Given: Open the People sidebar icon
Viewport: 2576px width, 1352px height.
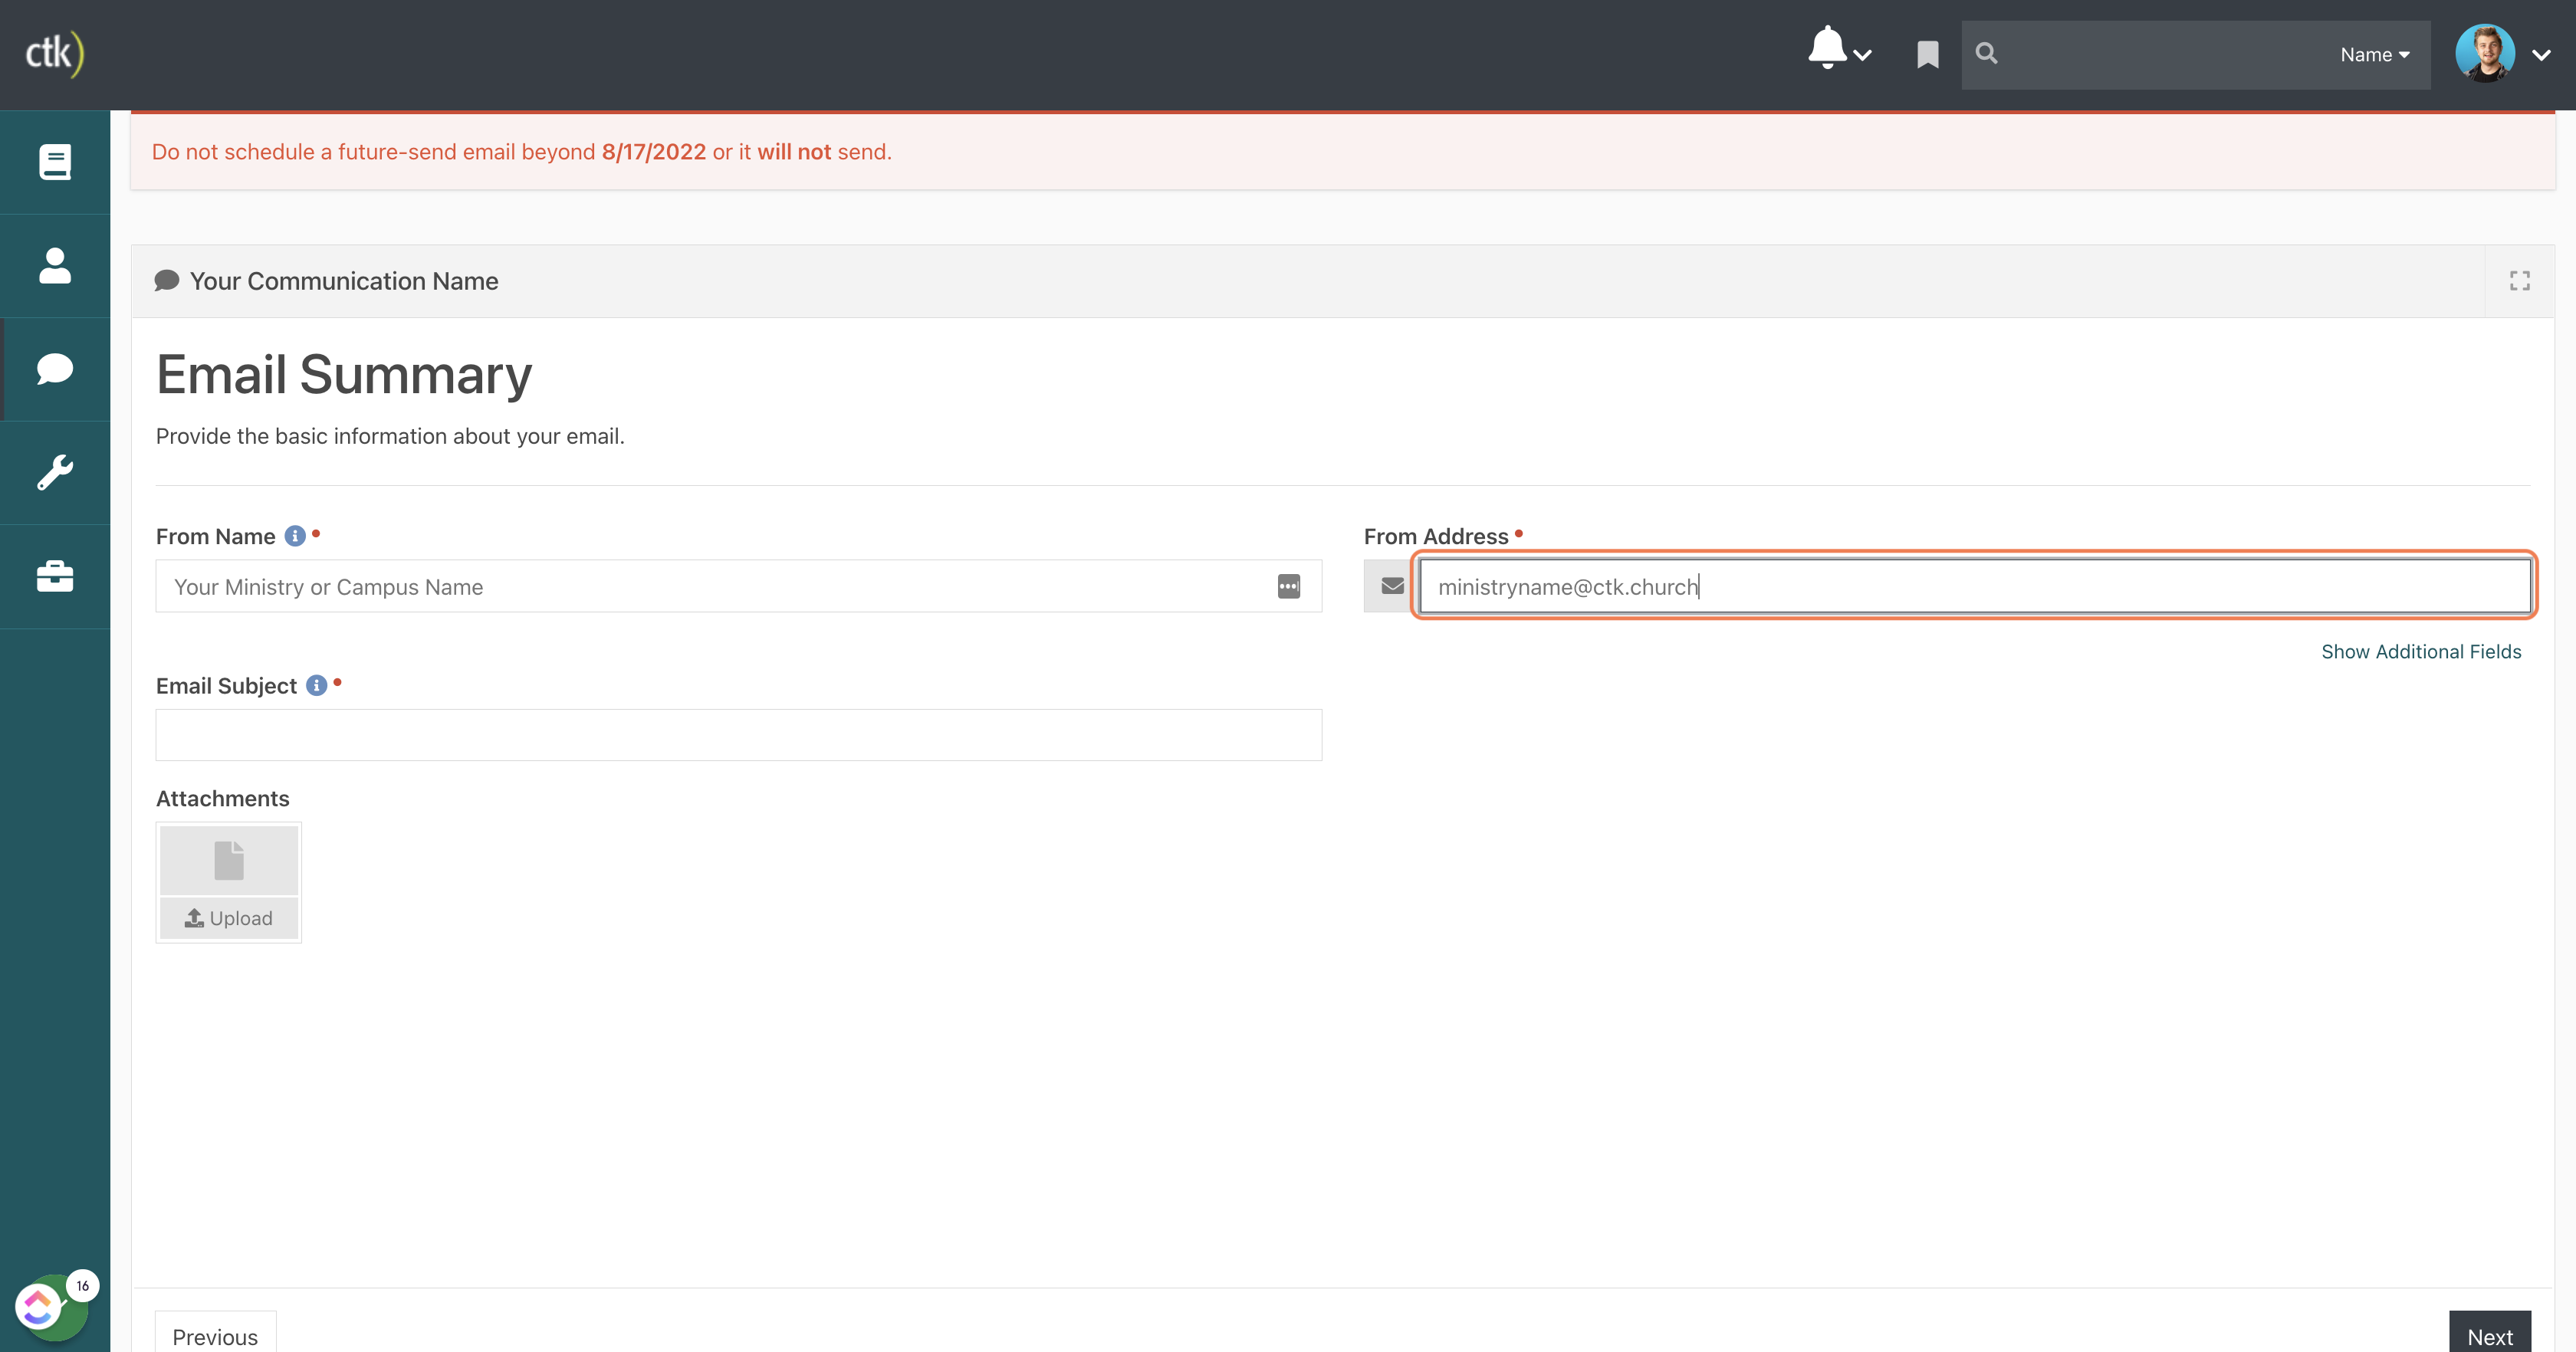Looking at the screenshot, I should pyautogui.click(x=55, y=266).
